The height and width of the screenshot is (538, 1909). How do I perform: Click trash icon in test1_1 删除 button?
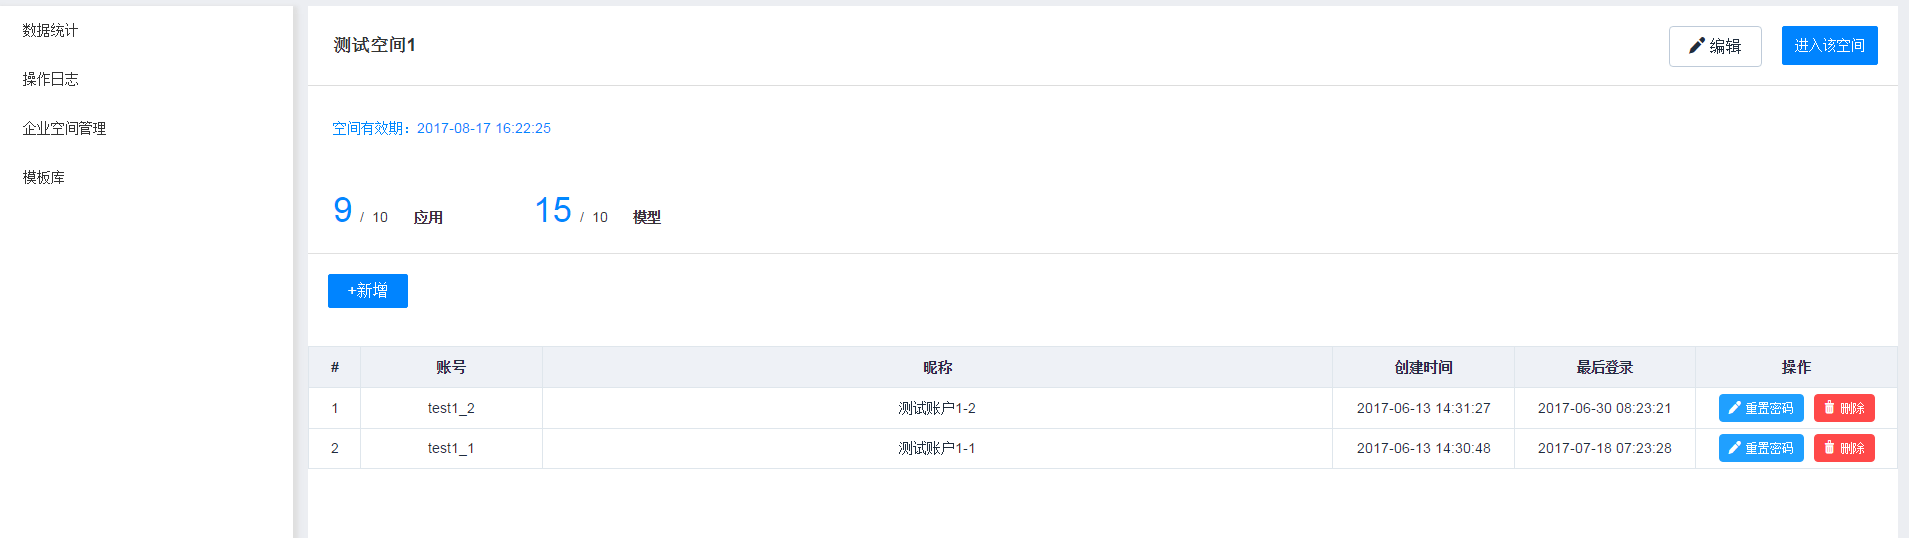1829,448
